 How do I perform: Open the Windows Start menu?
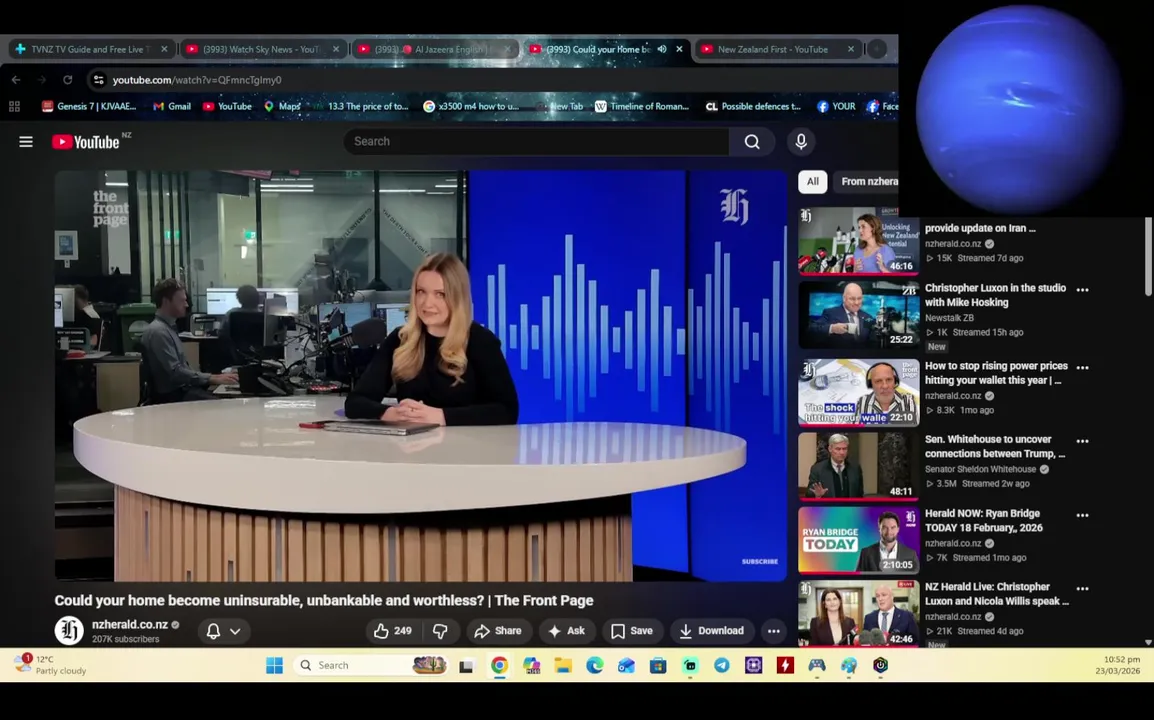tap(274, 666)
